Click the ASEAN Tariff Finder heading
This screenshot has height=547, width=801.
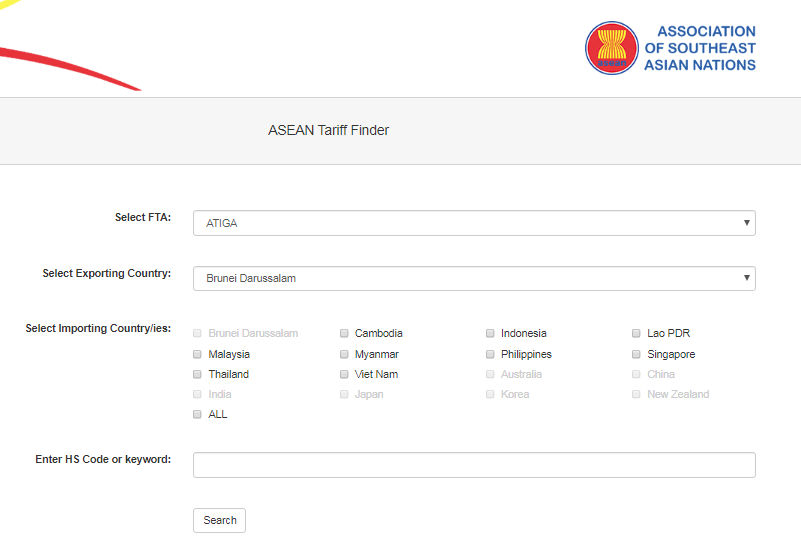tap(328, 130)
